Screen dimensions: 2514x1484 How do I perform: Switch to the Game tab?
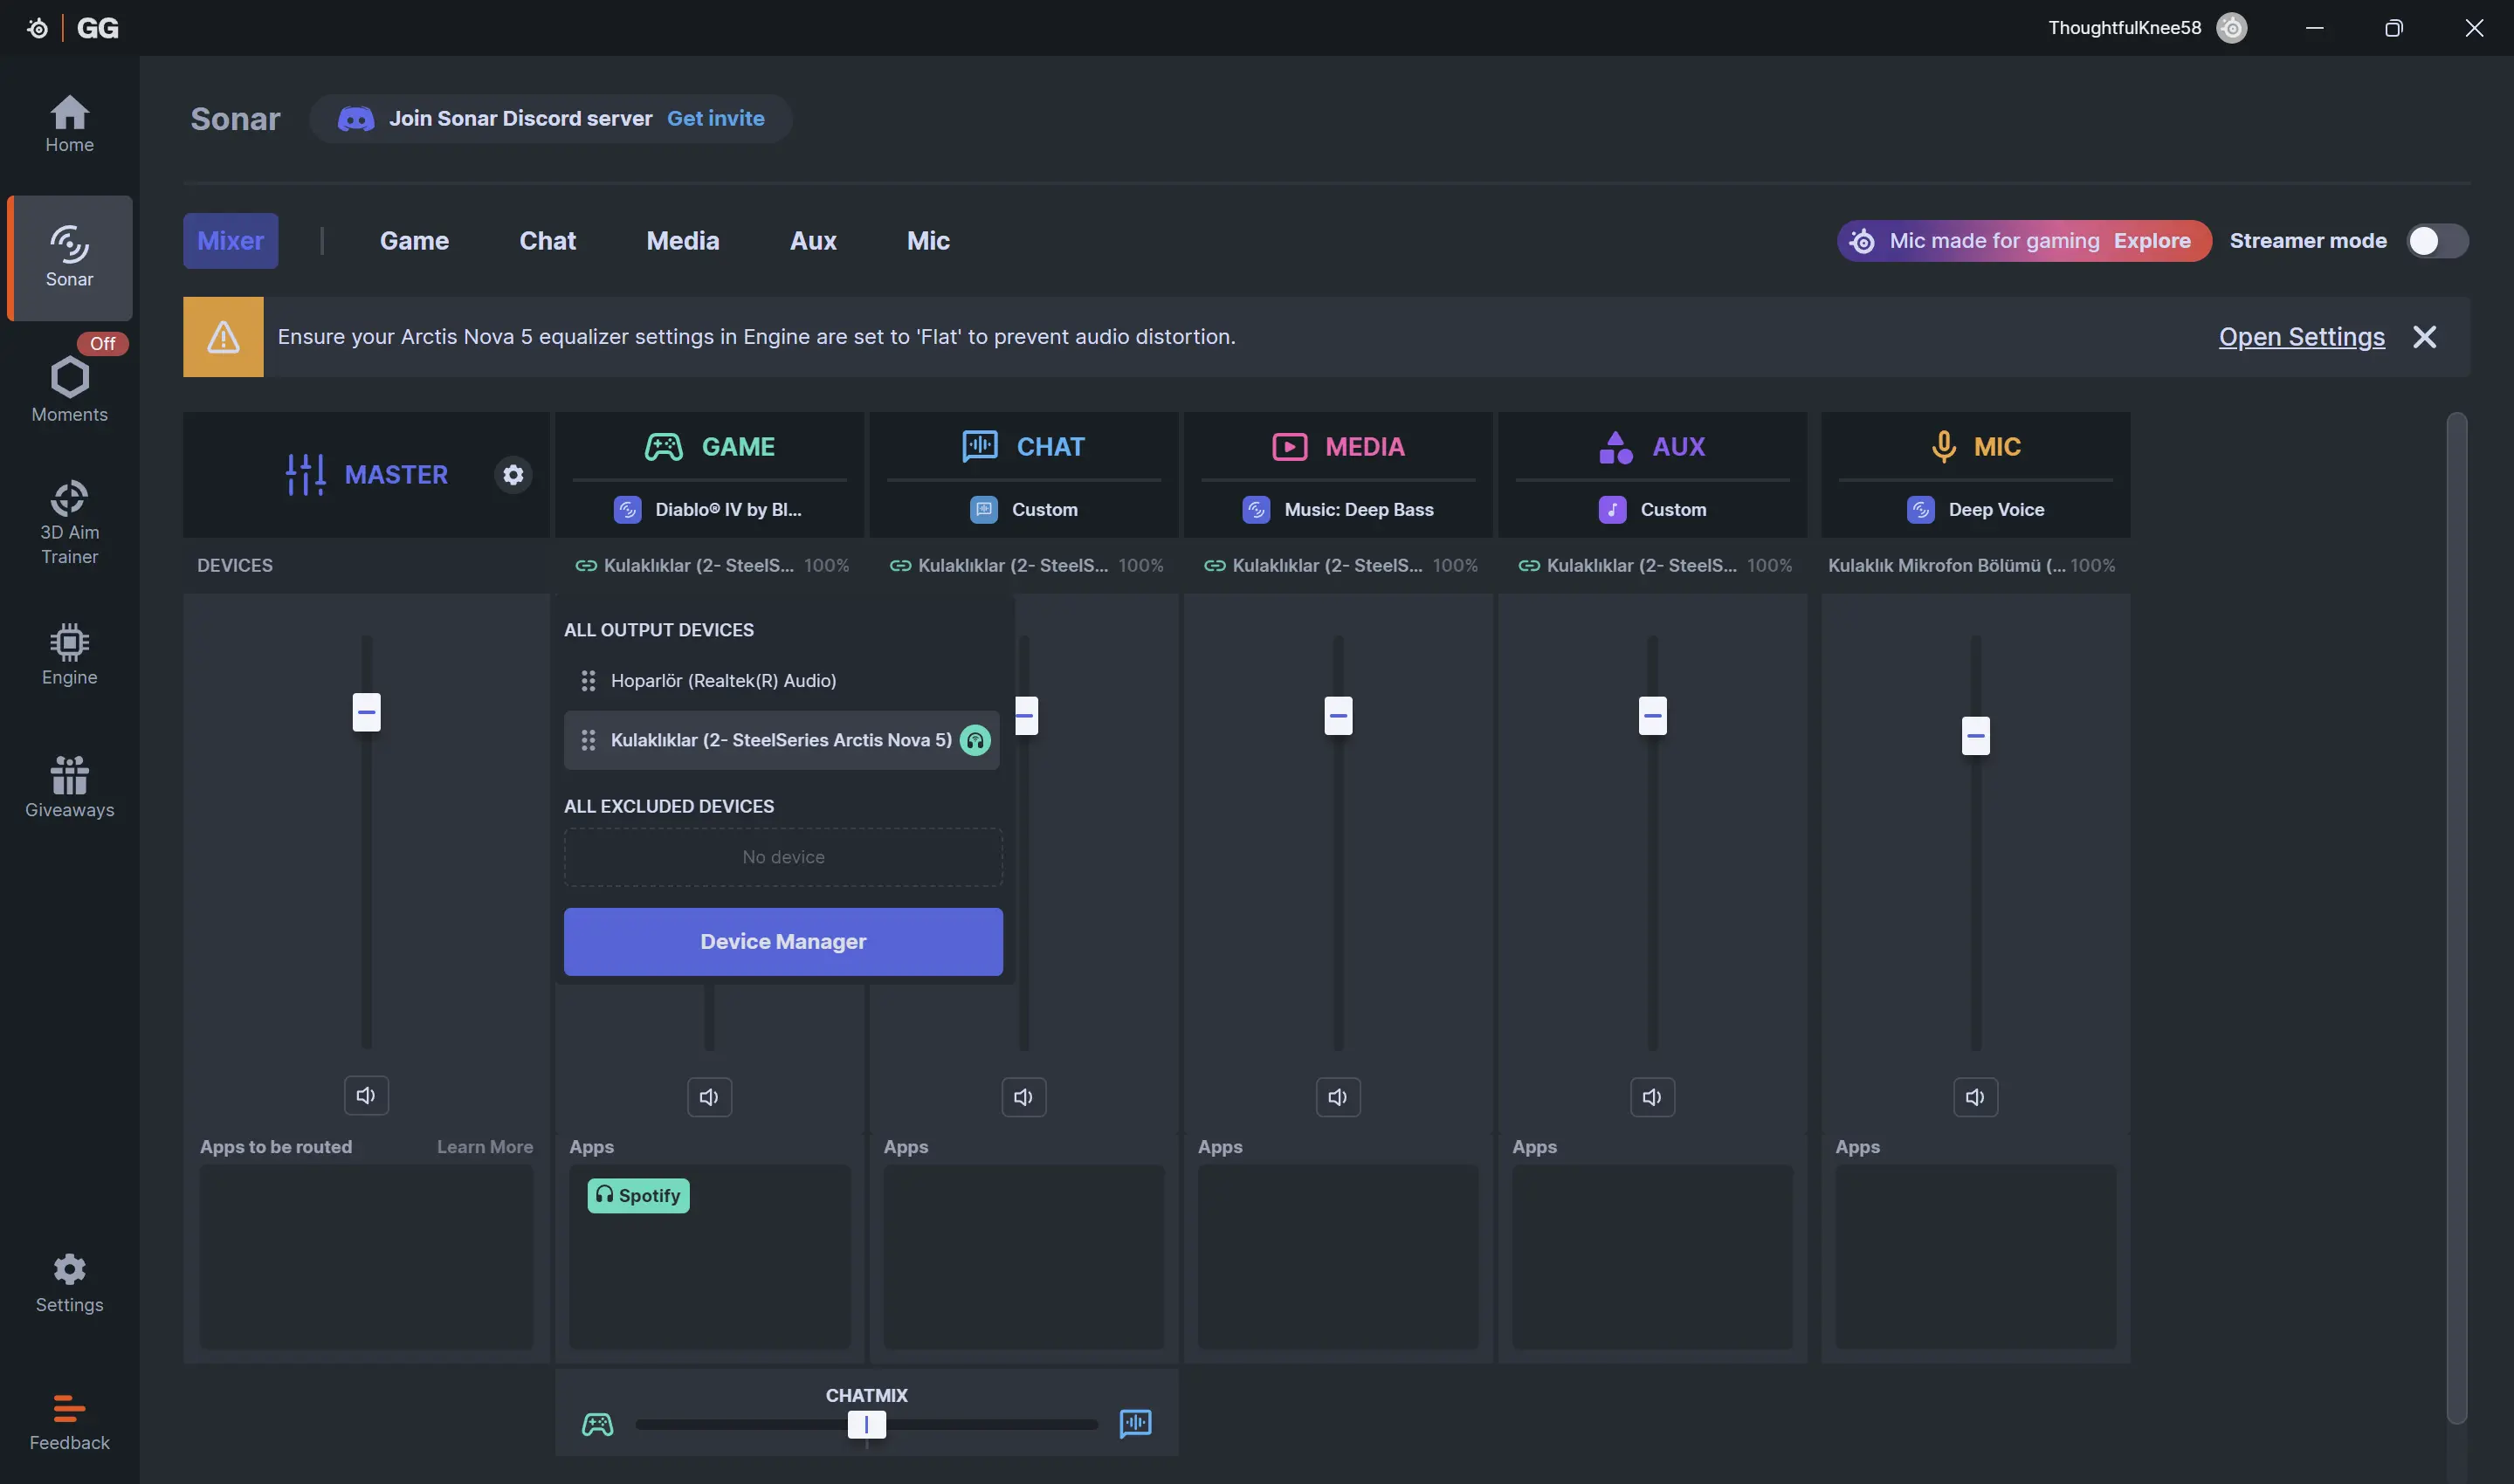coord(414,241)
